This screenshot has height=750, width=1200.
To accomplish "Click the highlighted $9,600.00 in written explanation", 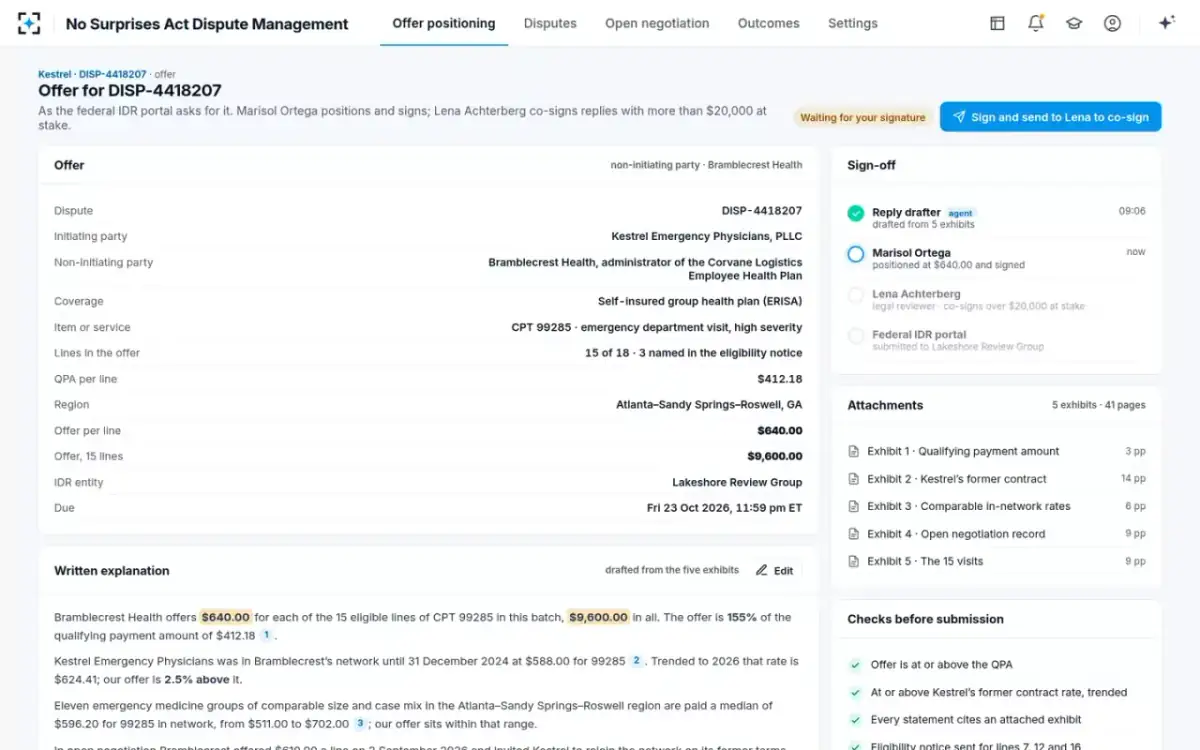I will pos(598,617).
